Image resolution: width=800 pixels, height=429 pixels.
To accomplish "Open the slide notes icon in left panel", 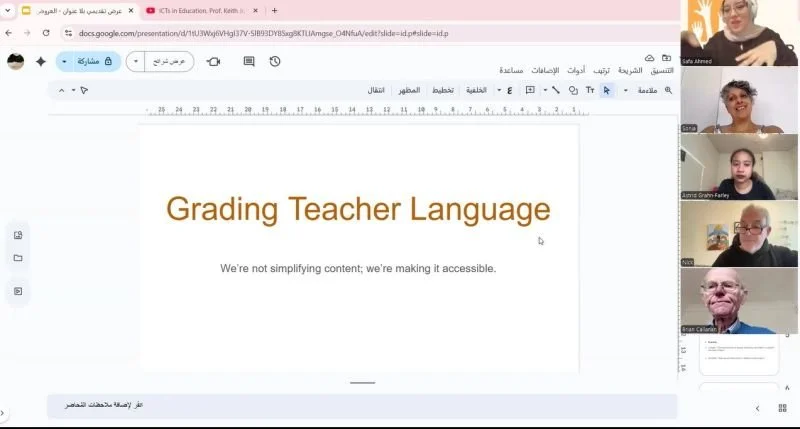I will (x=18, y=291).
